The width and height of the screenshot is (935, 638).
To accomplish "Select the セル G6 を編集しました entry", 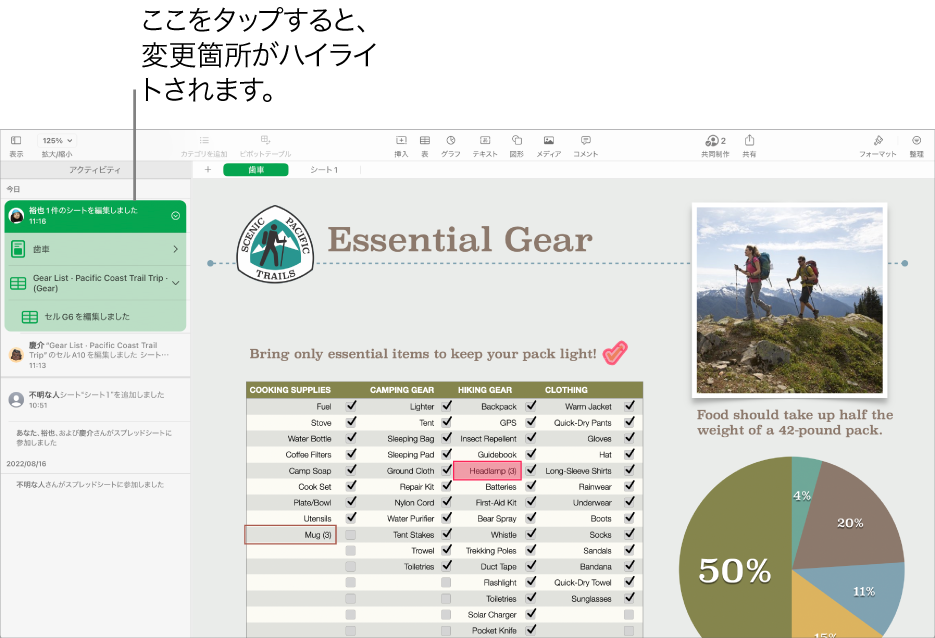I will click(x=95, y=317).
